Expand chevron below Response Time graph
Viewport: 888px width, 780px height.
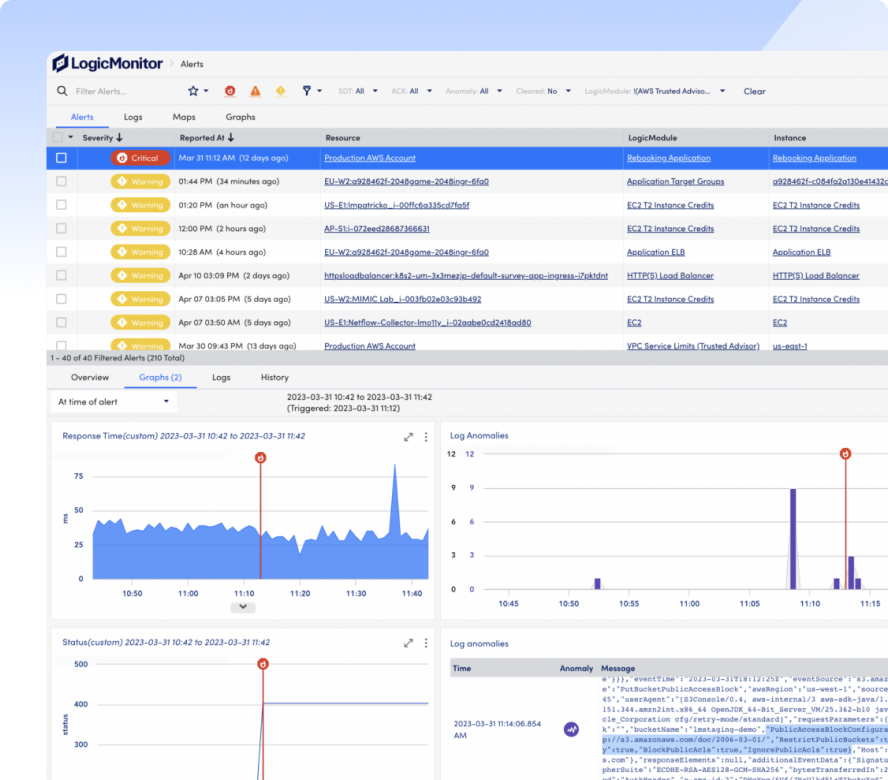pos(243,607)
